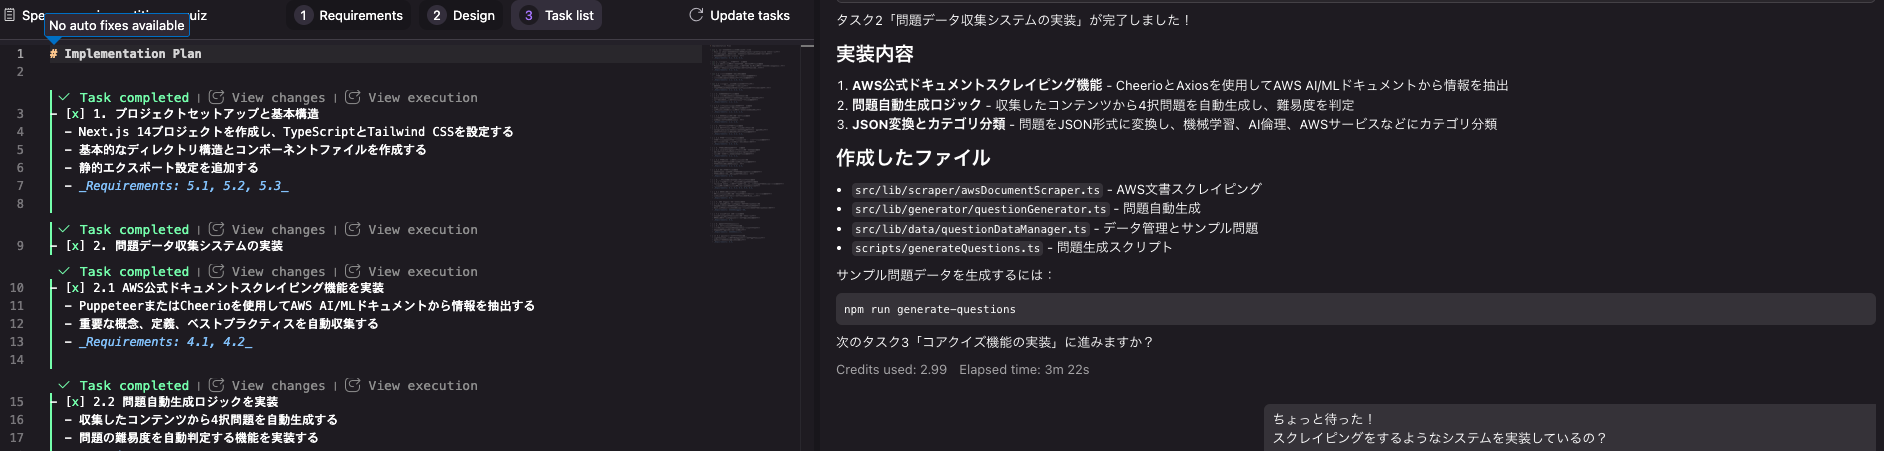
Task: Click the [x] marker of task 2
Action: click(75, 246)
